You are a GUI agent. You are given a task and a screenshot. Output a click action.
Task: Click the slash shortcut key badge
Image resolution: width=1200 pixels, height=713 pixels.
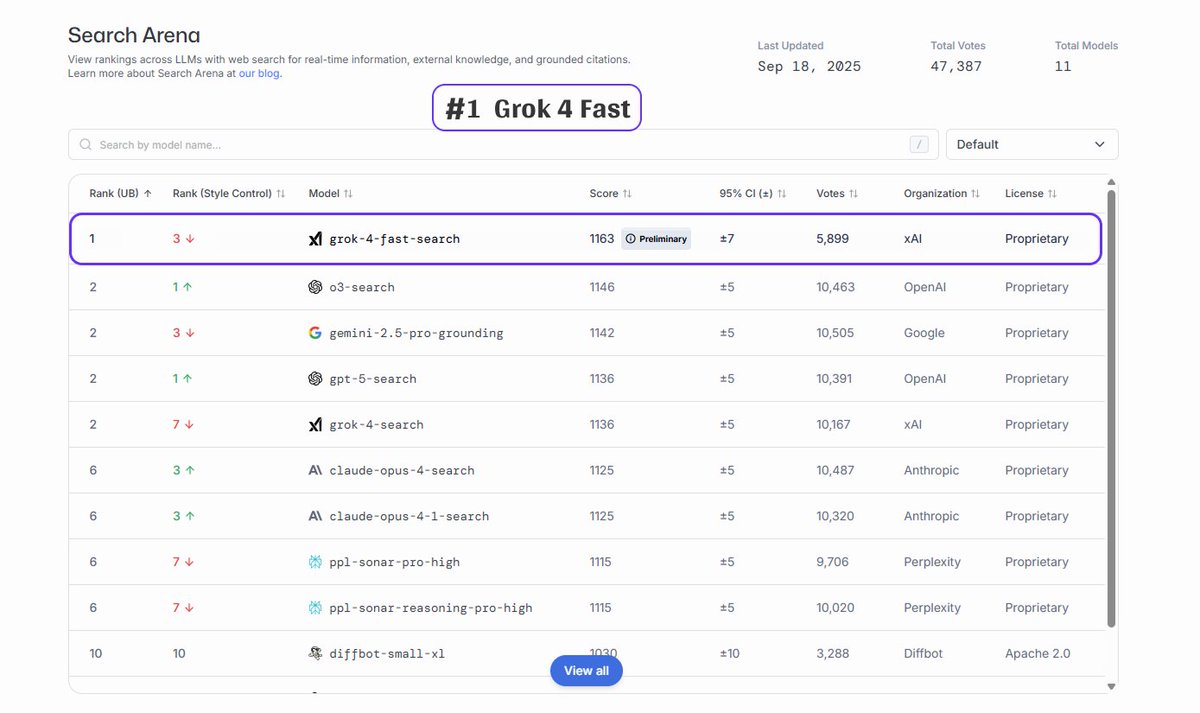(919, 144)
